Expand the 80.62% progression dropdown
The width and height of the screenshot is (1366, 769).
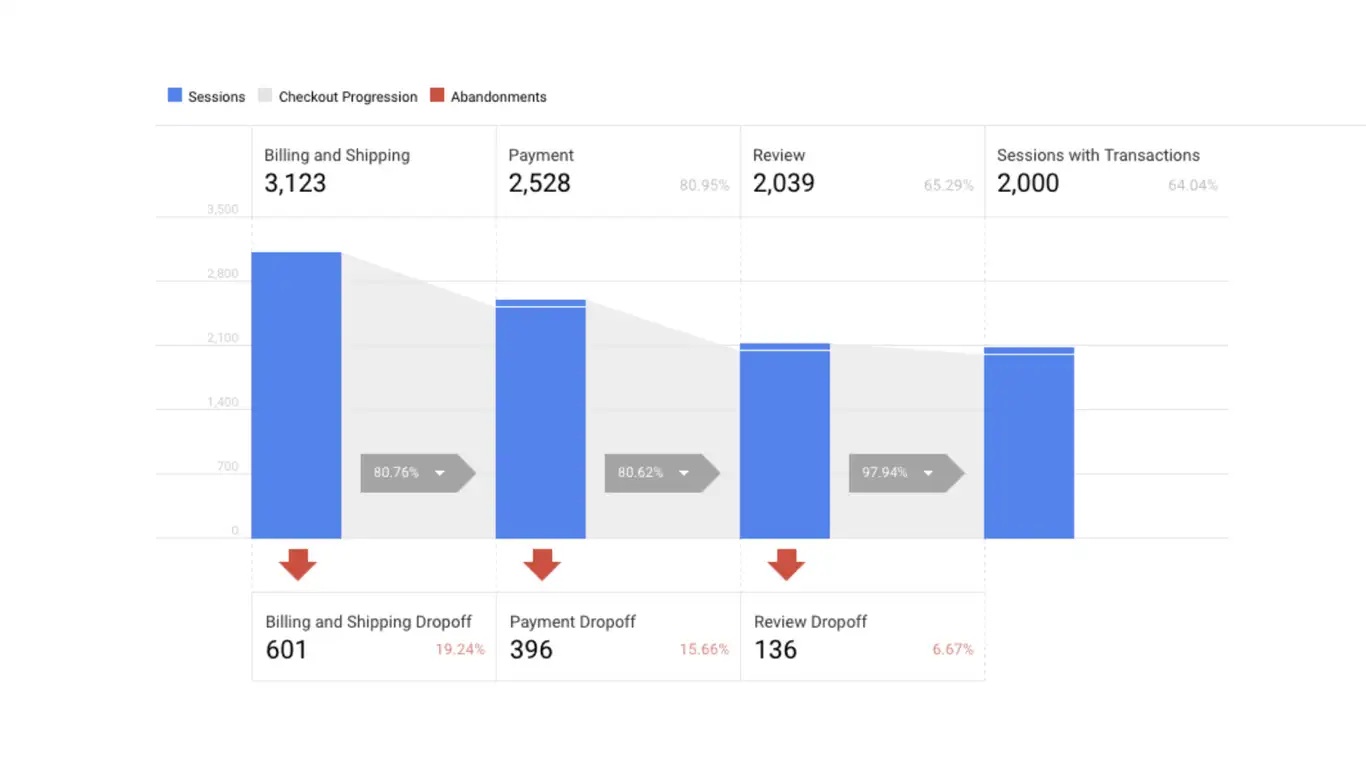coord(684,473)
